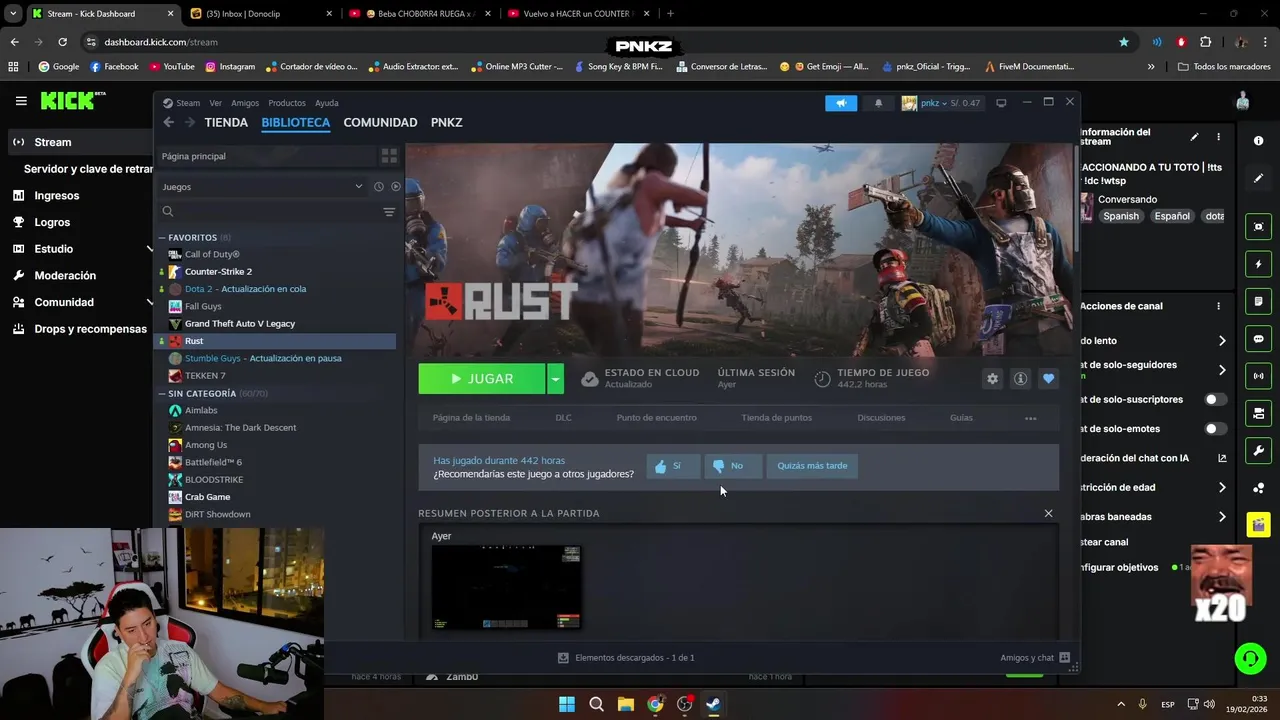Close Resumen posterior a la partida
The height and width of the screenshot is (720, 1280).
(1048, 513)
